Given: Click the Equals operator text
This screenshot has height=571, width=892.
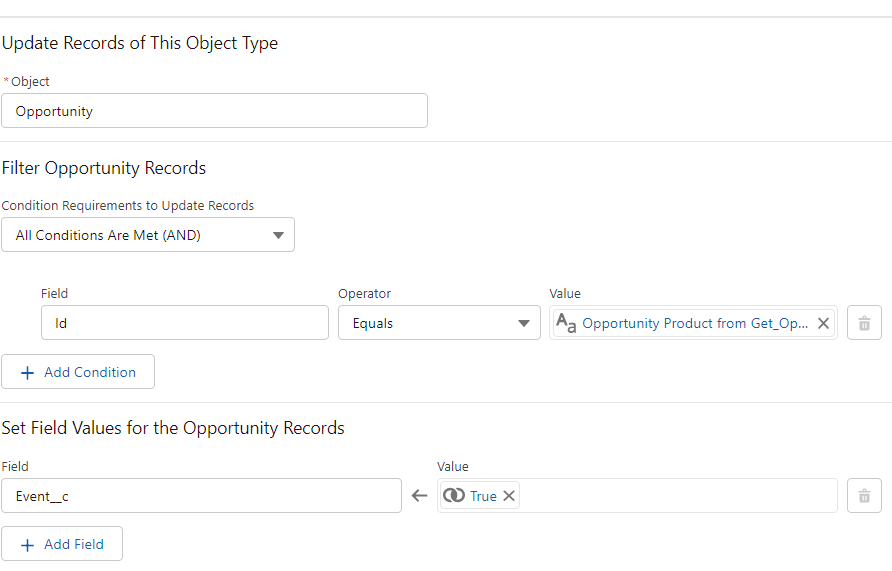Looking at the screenshot, I should pyautogui.click(x=372, y=323).
